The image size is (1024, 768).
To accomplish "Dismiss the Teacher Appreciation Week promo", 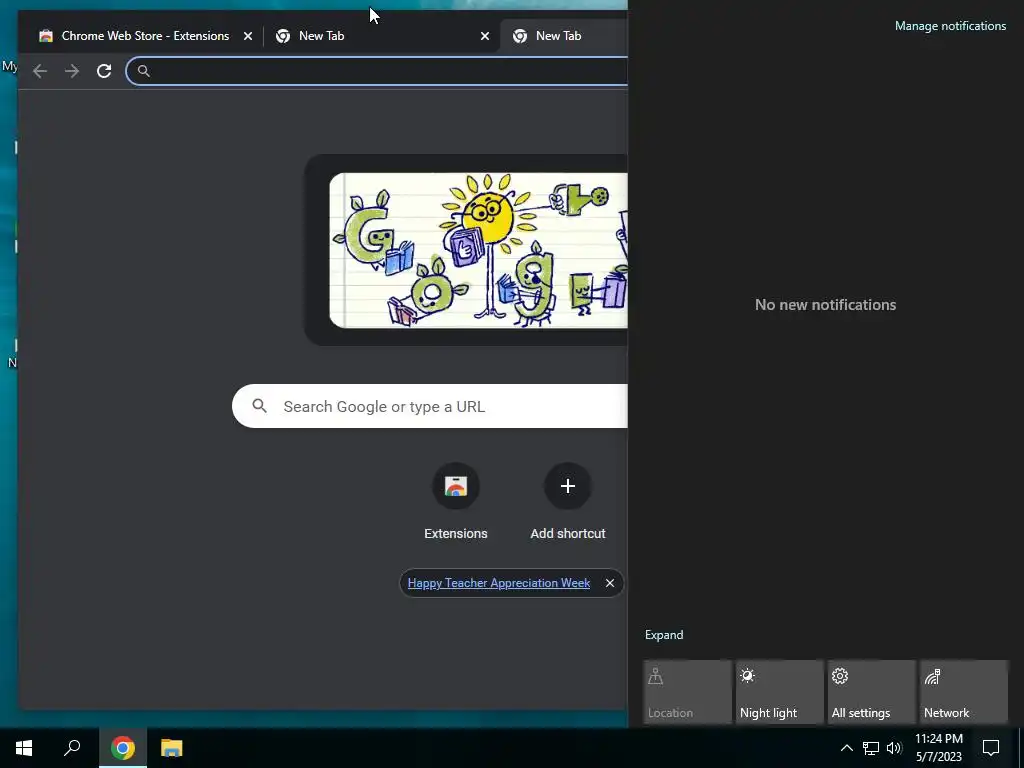I will (x=609, y=583).
